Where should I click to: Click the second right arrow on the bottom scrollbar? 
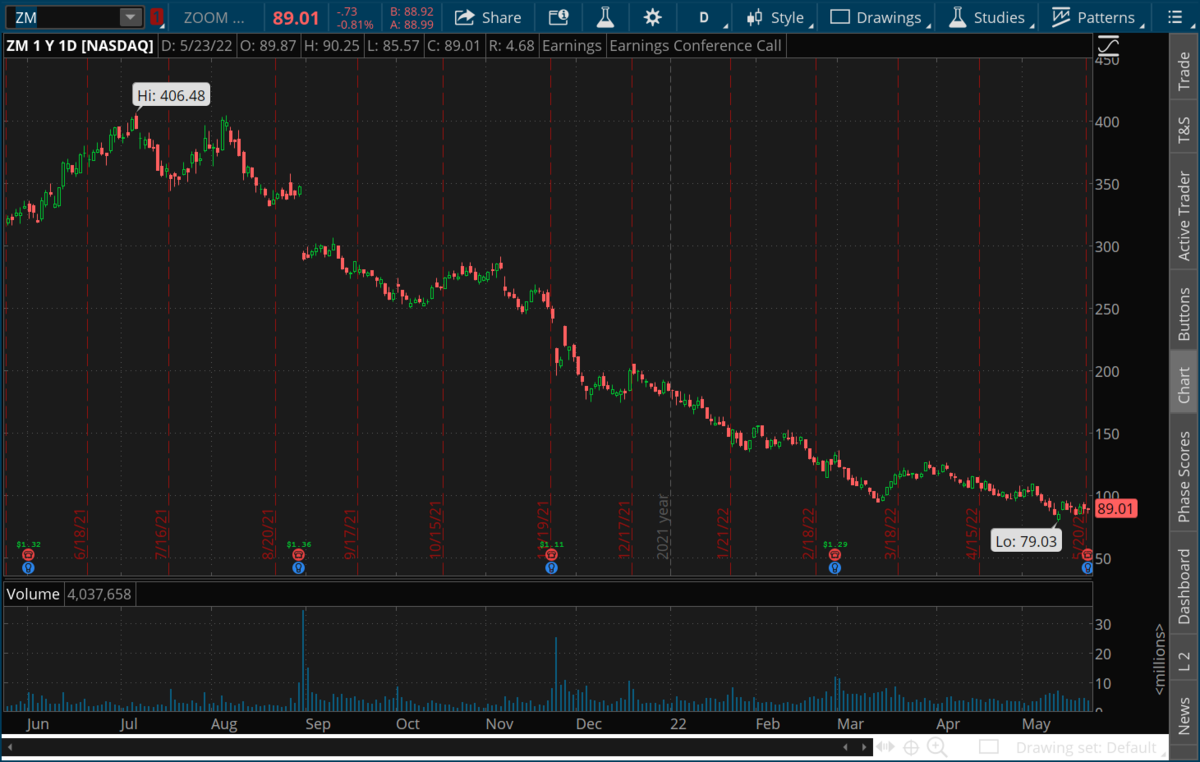[865, 746]
